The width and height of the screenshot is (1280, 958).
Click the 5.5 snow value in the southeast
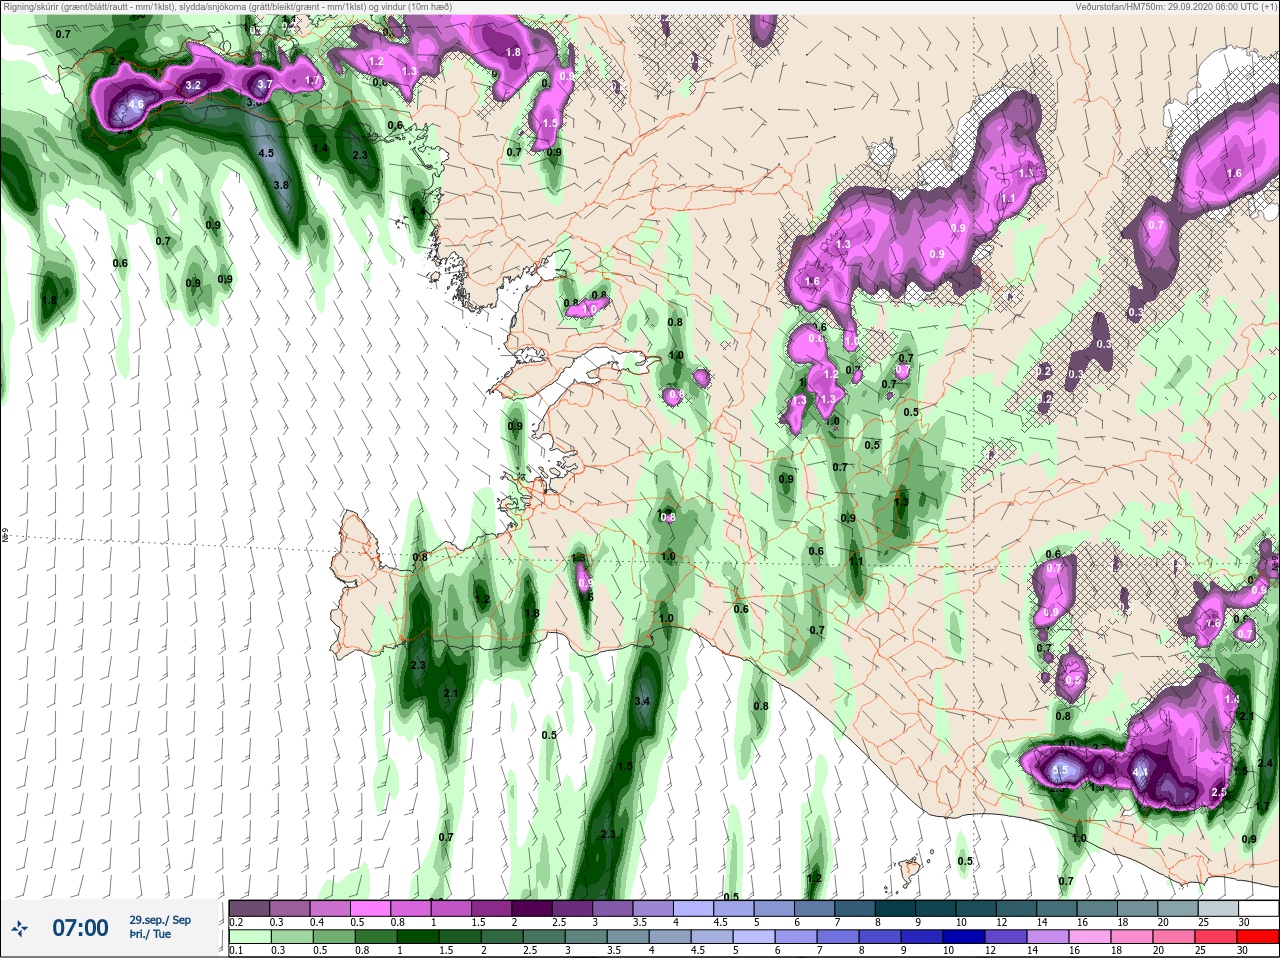pos(1061,771)
